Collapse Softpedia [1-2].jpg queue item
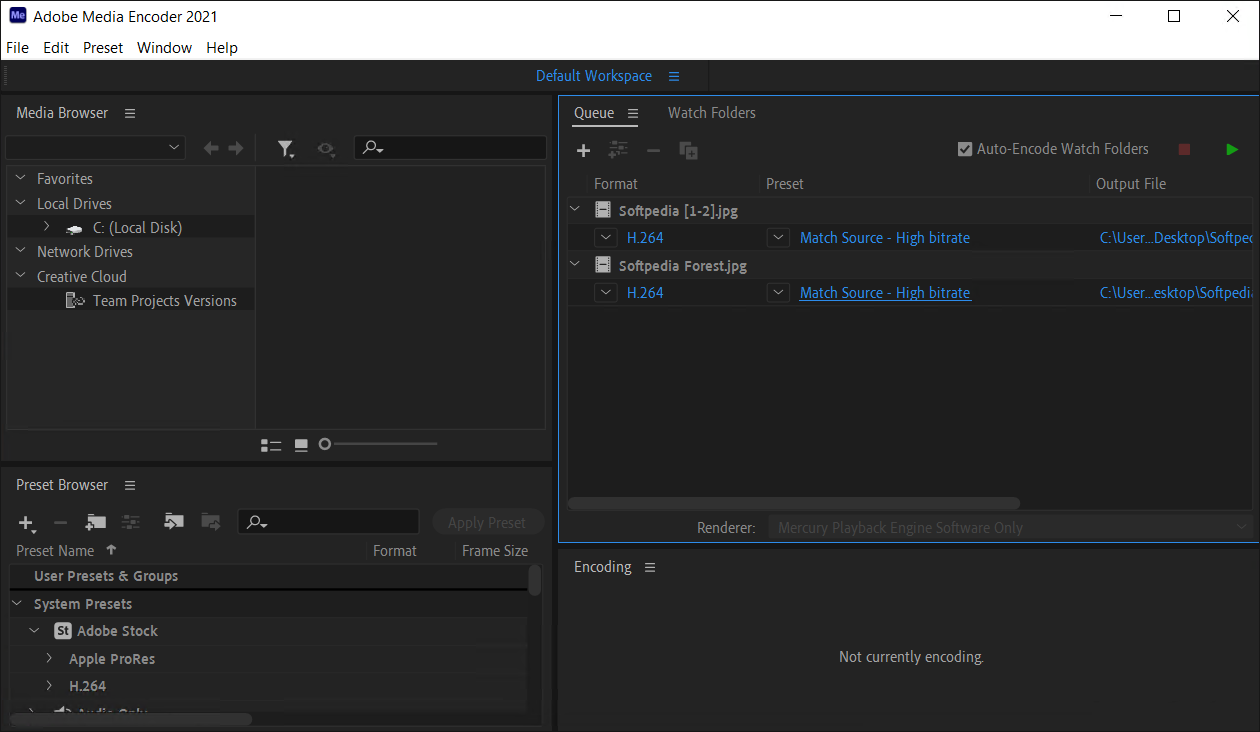The width and height of the screenshot is (1260, 732). pos(575,210)
